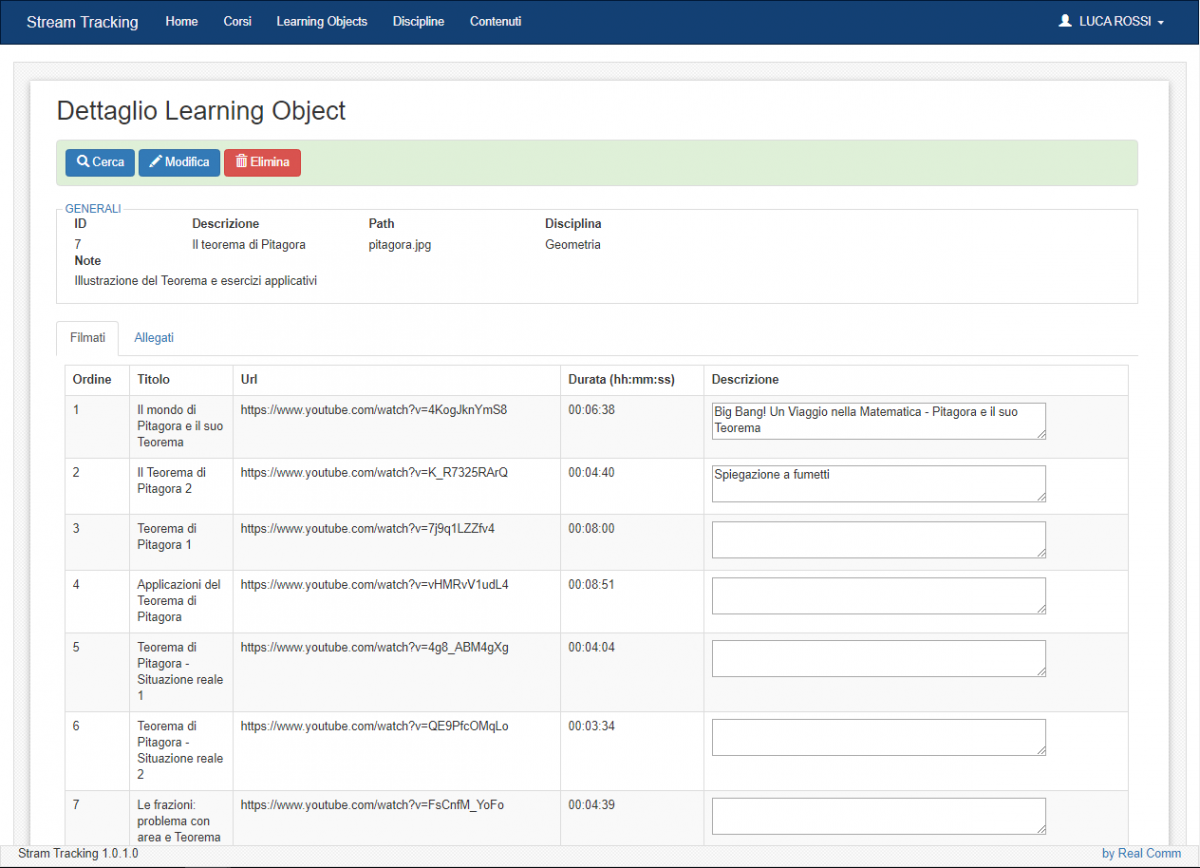Screen dimensions: 1200x868
Task: Click the empty description field in row 3
Action: [x=878, y=539]
